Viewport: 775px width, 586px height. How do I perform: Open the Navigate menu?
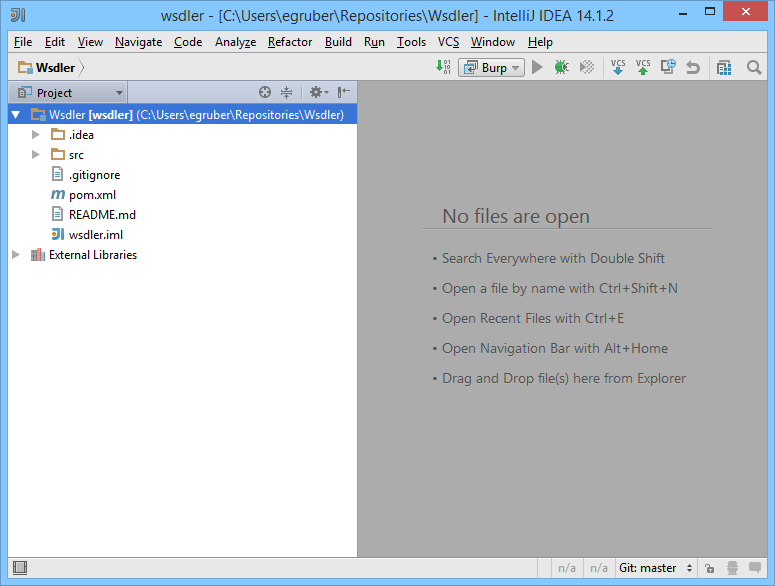(x=138, y=42)
